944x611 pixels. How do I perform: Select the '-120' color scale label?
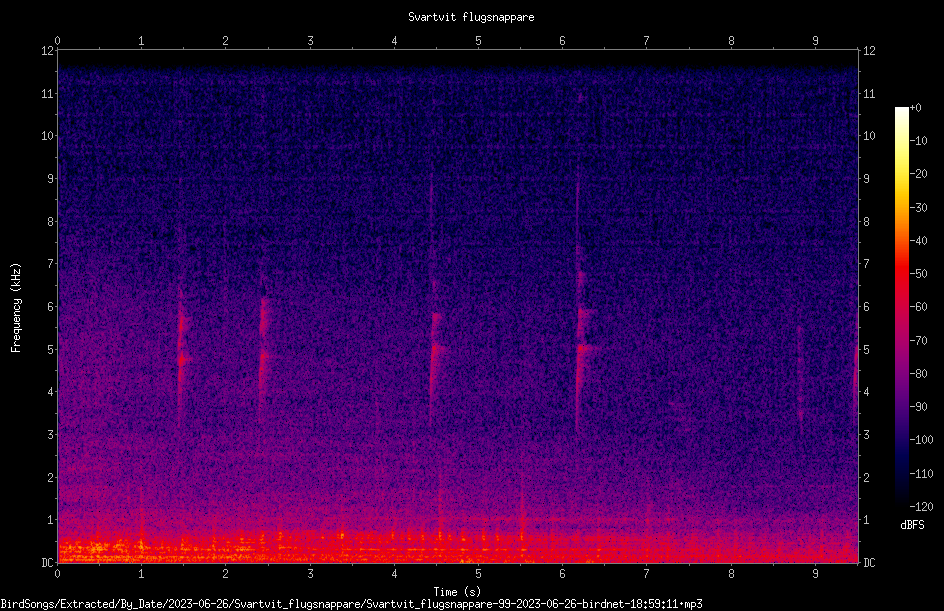[921, 507]
